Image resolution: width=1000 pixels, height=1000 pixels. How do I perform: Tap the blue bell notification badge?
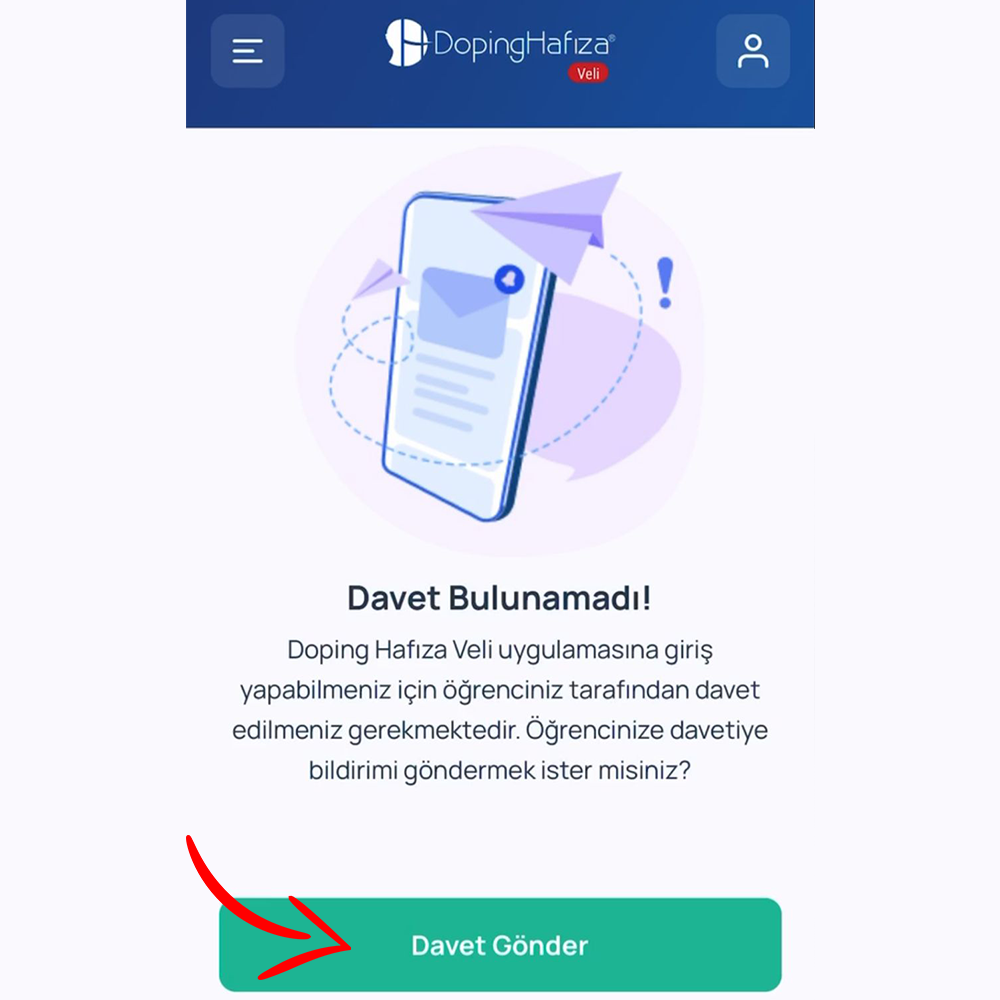[509, 279]
